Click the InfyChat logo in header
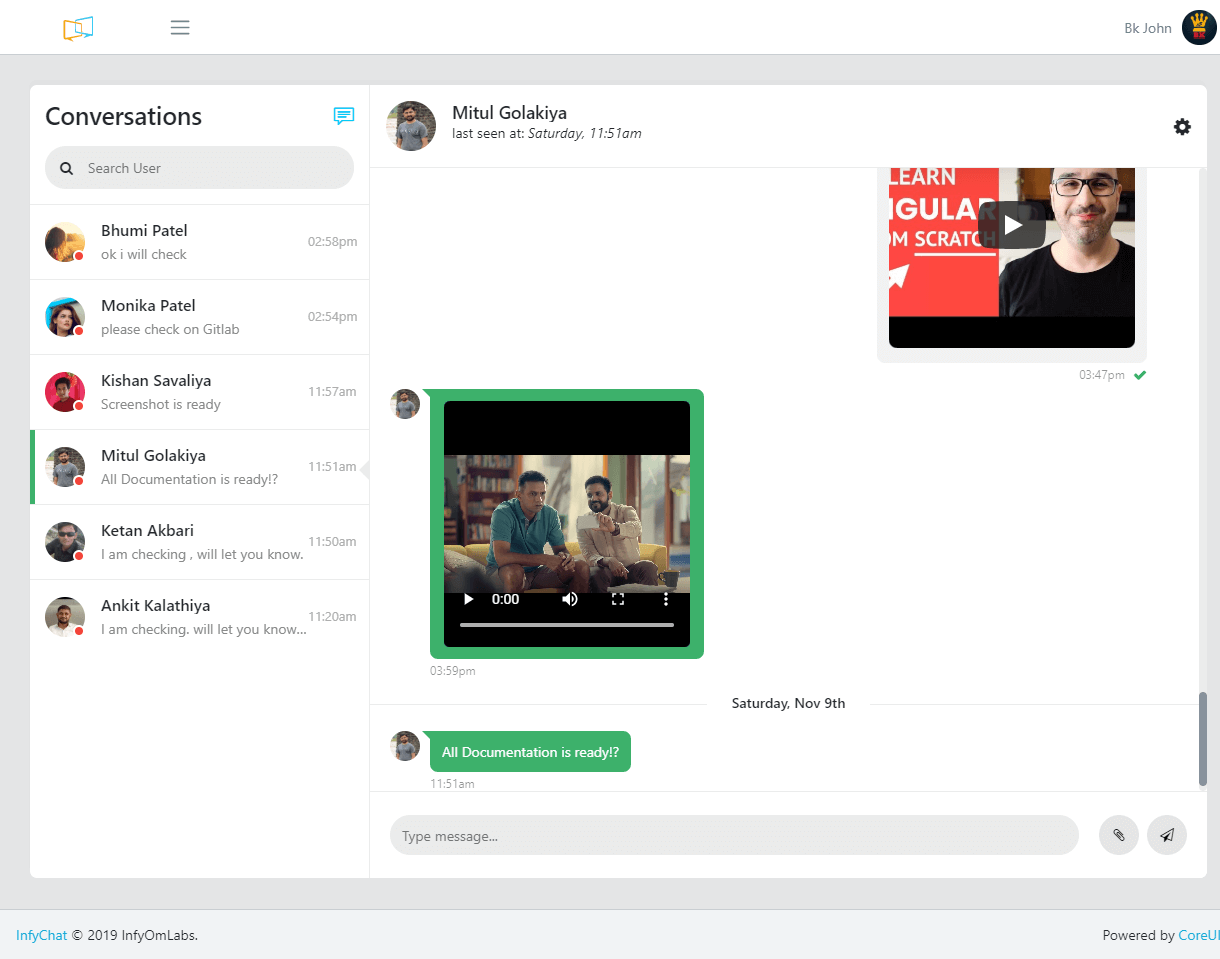The width and height of the screenshot is (1220, 959). (x=78, y=28)
